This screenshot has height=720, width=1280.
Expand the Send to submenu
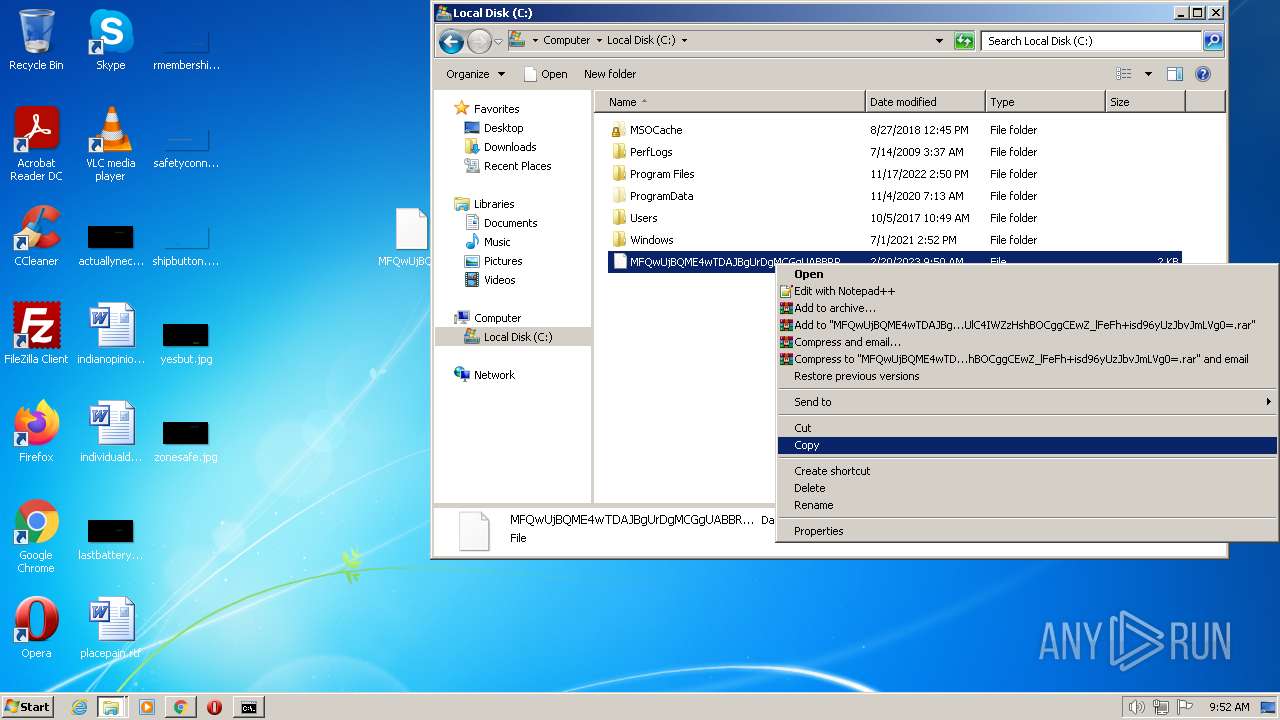click(1027, 402)
